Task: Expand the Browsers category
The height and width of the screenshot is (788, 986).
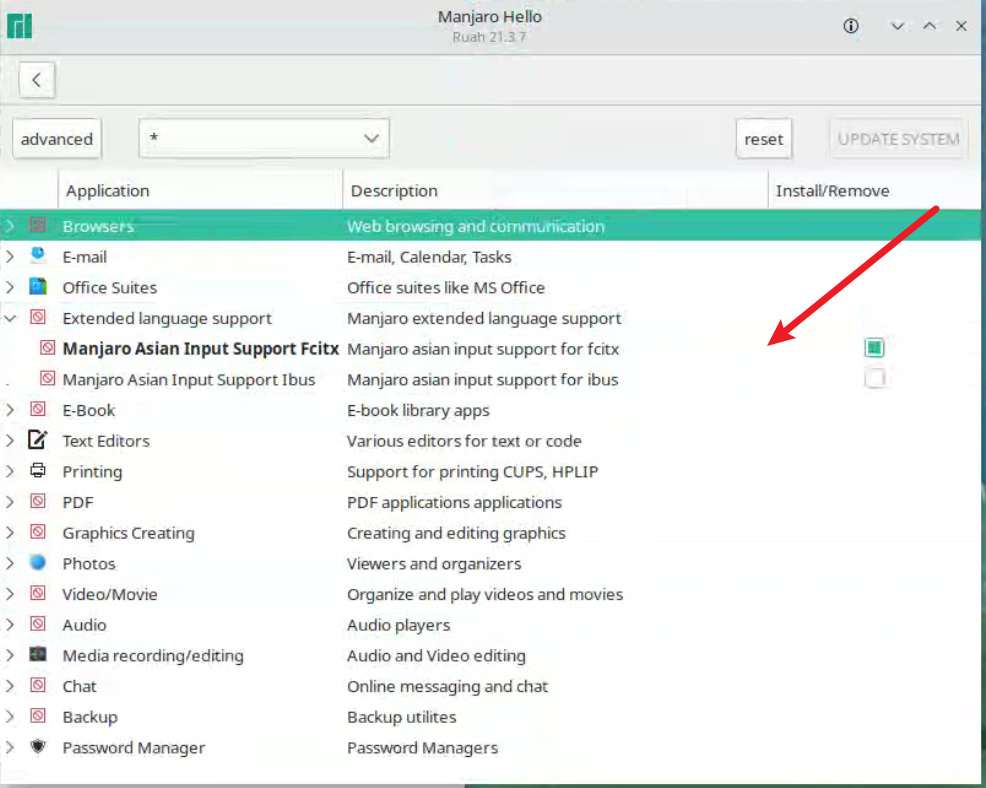Action: coord(10,226)
